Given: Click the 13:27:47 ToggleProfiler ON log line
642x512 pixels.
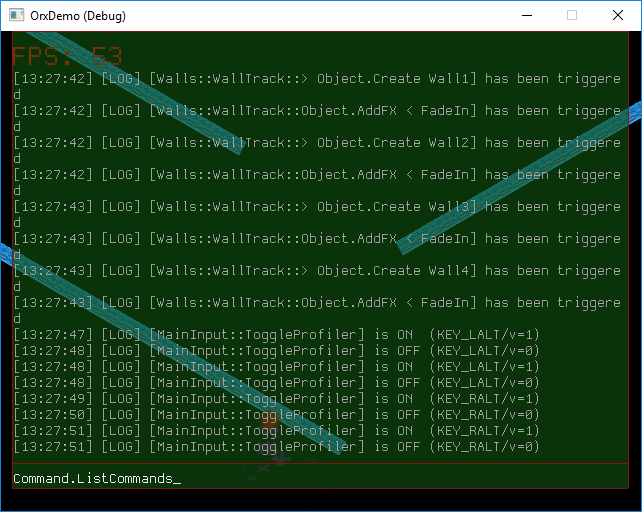Looking at the screenshot, I should [x=276, y=335].
